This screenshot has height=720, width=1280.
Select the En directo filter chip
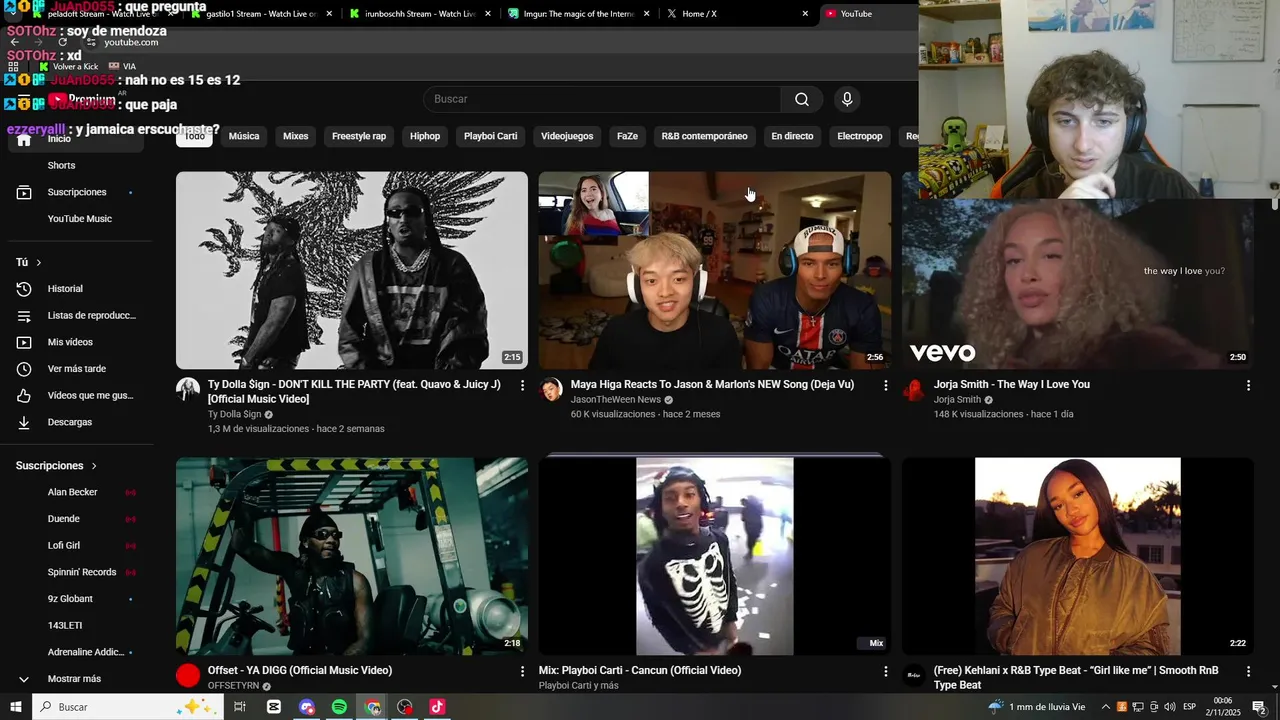(792, 136)
